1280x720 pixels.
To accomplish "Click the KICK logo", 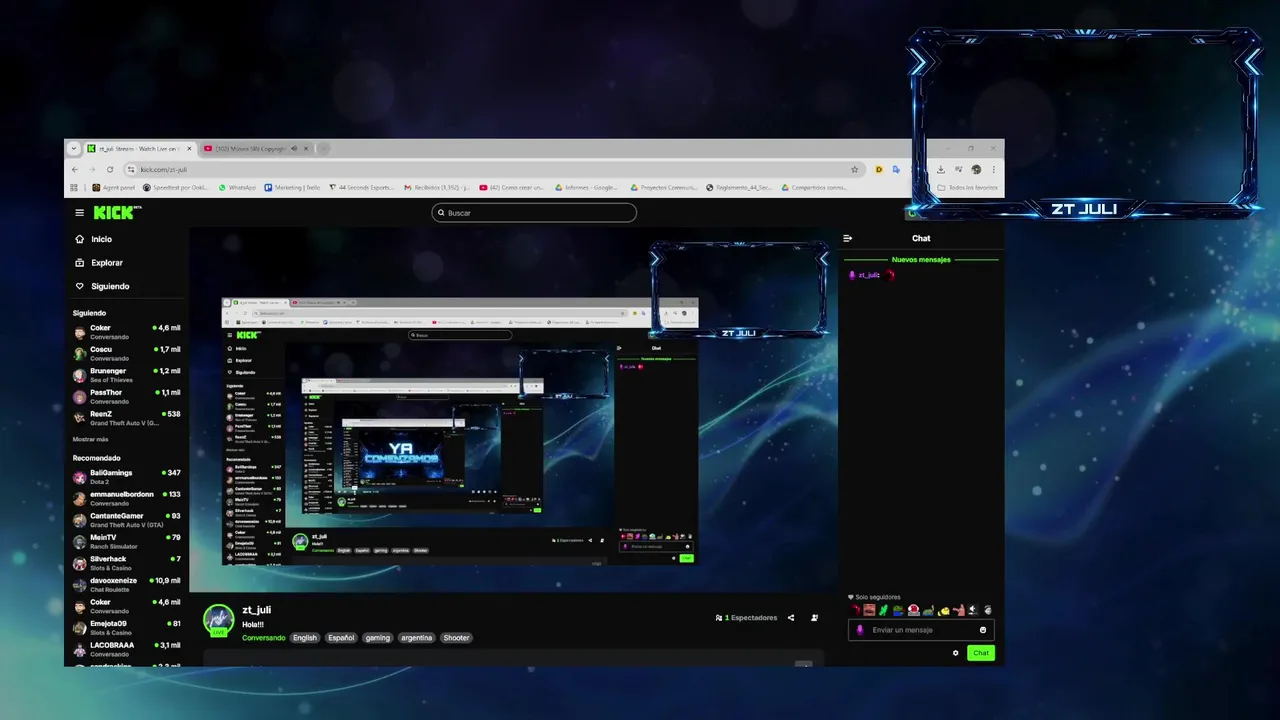I will point(116,212).
